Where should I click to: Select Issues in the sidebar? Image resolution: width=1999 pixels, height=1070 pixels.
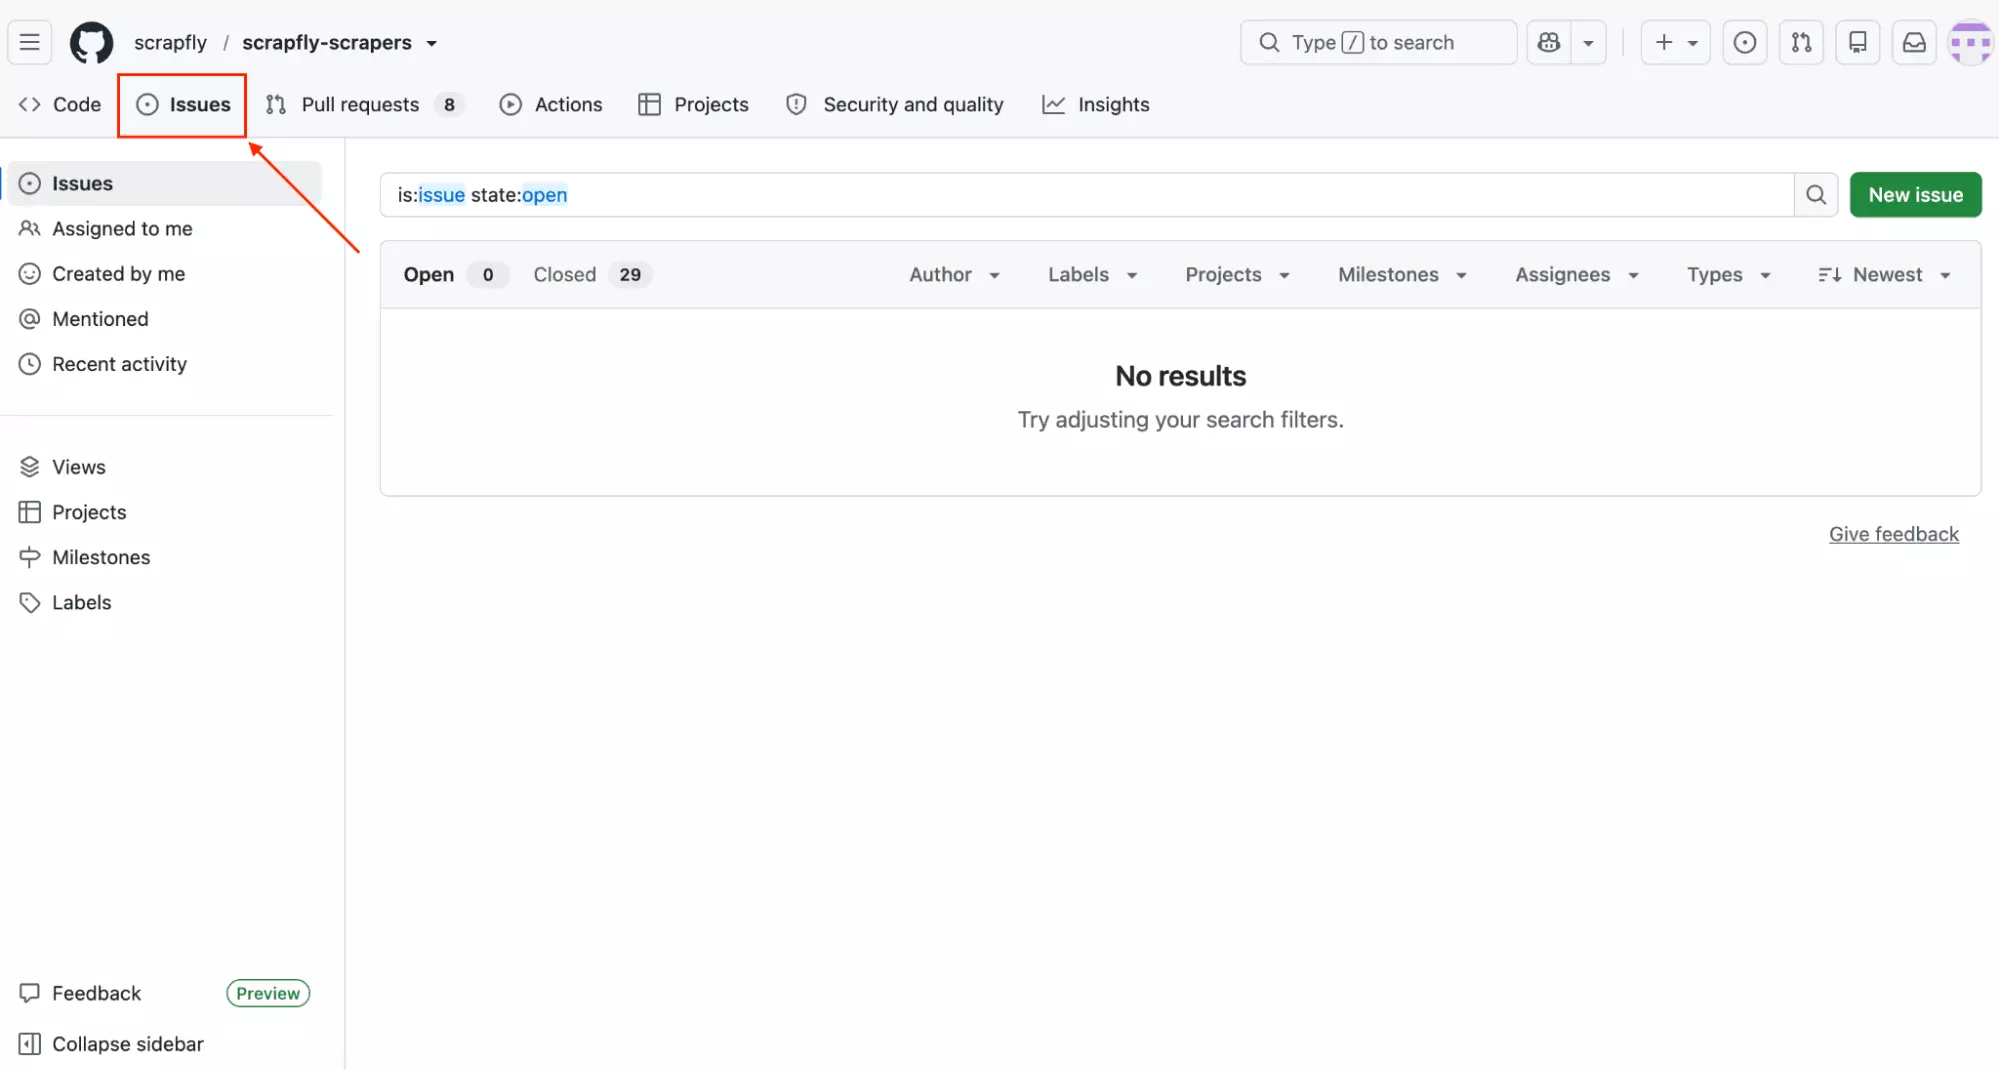[x=165, y=183]
